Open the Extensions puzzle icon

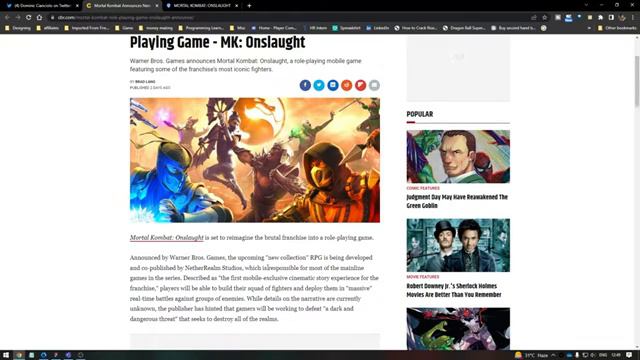tap(600, 18)
